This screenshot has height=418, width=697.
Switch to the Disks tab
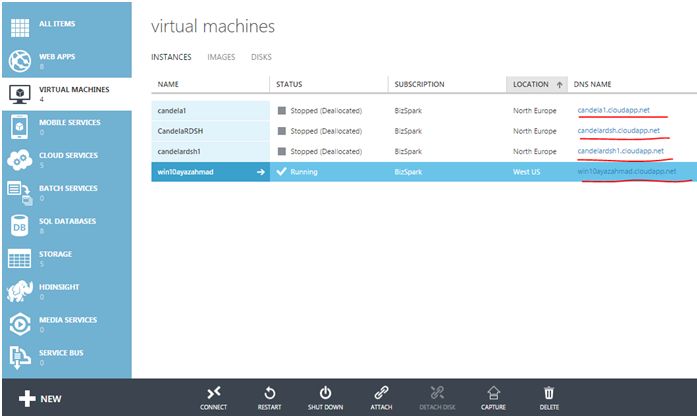[261, 57]
